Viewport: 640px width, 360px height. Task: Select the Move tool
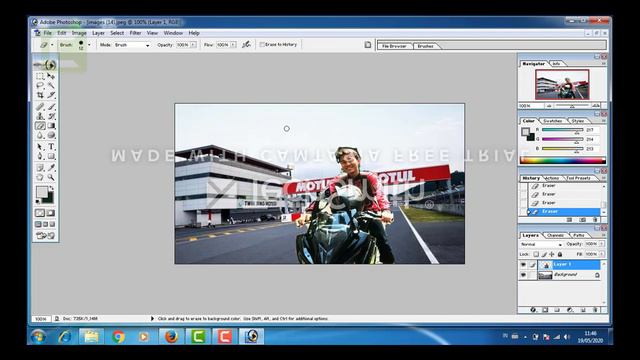[x=51, y=76]
